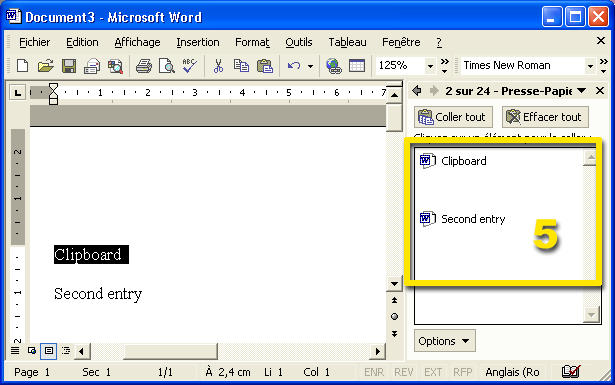Toggle EXT extend selection mode
Viewport: 615px width, 385px height.
433,372
